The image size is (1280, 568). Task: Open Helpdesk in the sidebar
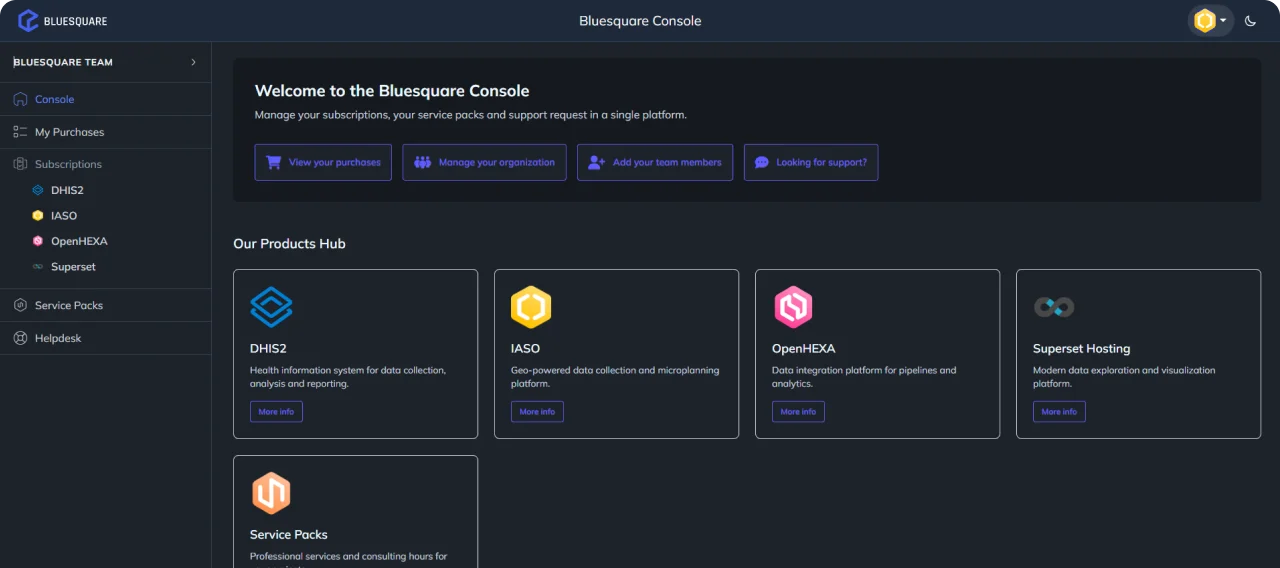tap(105, 338)
